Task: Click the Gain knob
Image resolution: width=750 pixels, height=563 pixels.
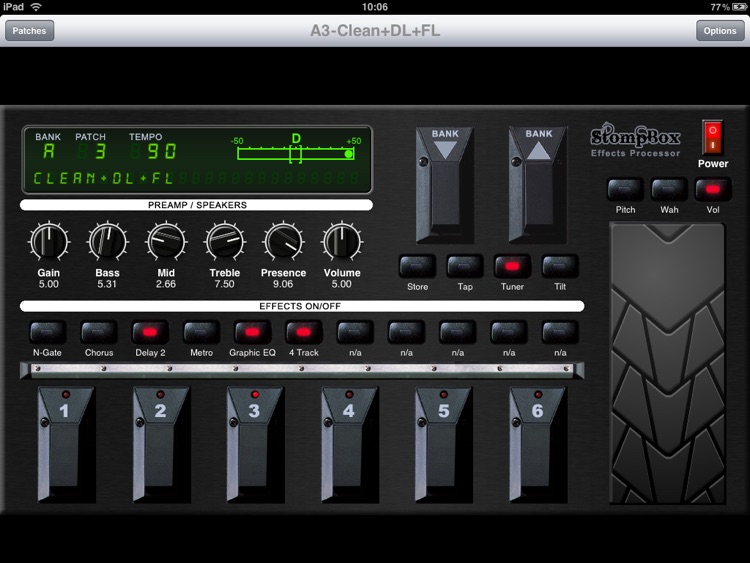Action: coord(49,242)
